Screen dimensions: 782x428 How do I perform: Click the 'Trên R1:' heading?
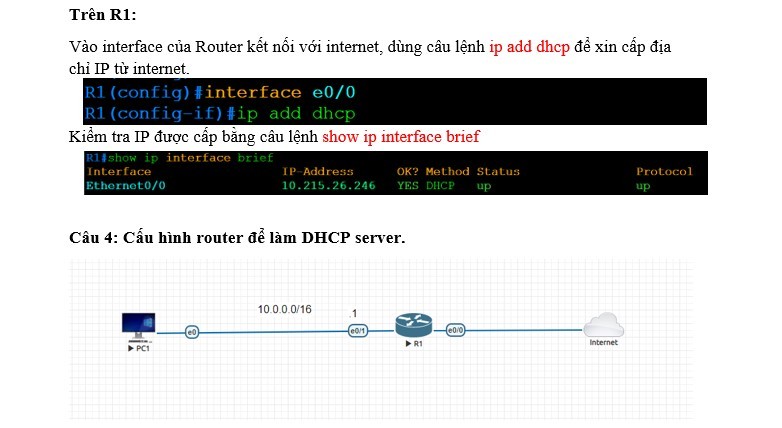click(103, 15)
